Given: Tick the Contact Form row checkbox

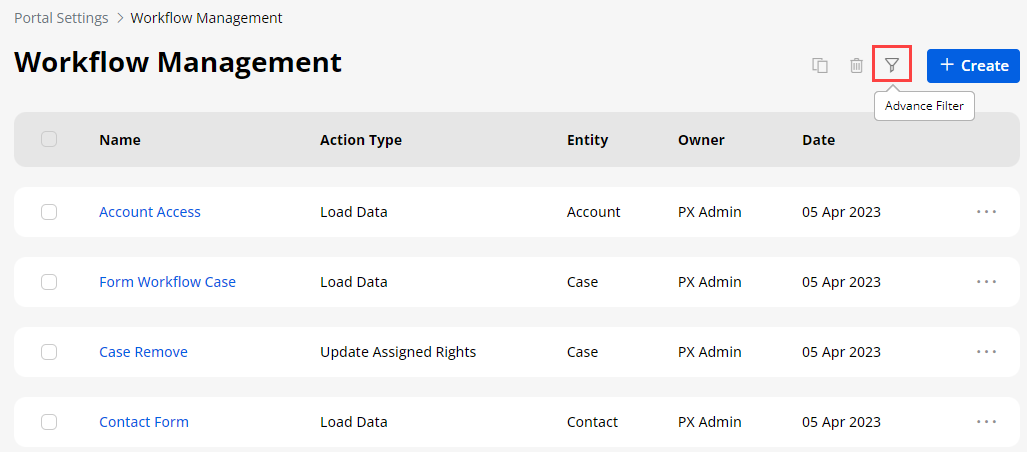Looking at the screenshot, I should coord(49,422).
